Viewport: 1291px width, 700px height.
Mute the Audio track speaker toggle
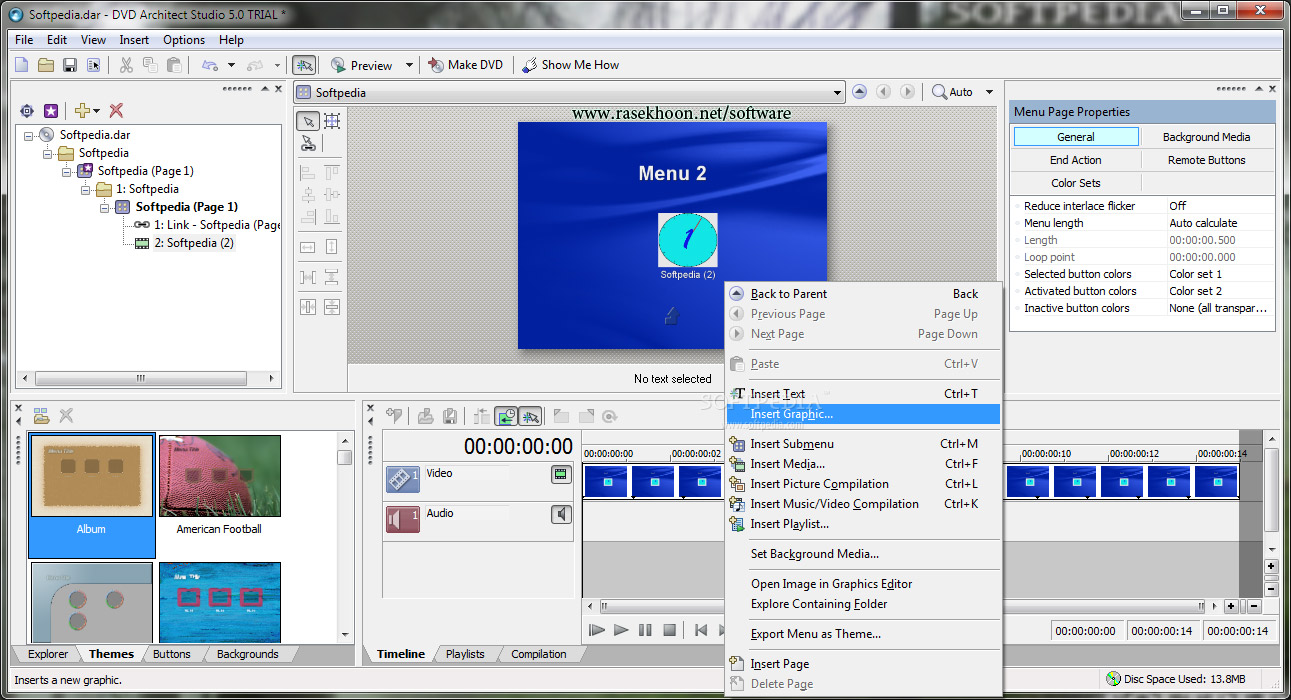coord(561,514)
